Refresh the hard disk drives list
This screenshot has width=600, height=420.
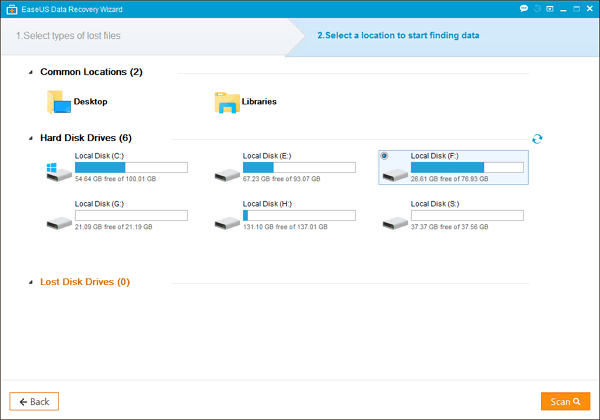pyautogui.click(x=537, y=139)
